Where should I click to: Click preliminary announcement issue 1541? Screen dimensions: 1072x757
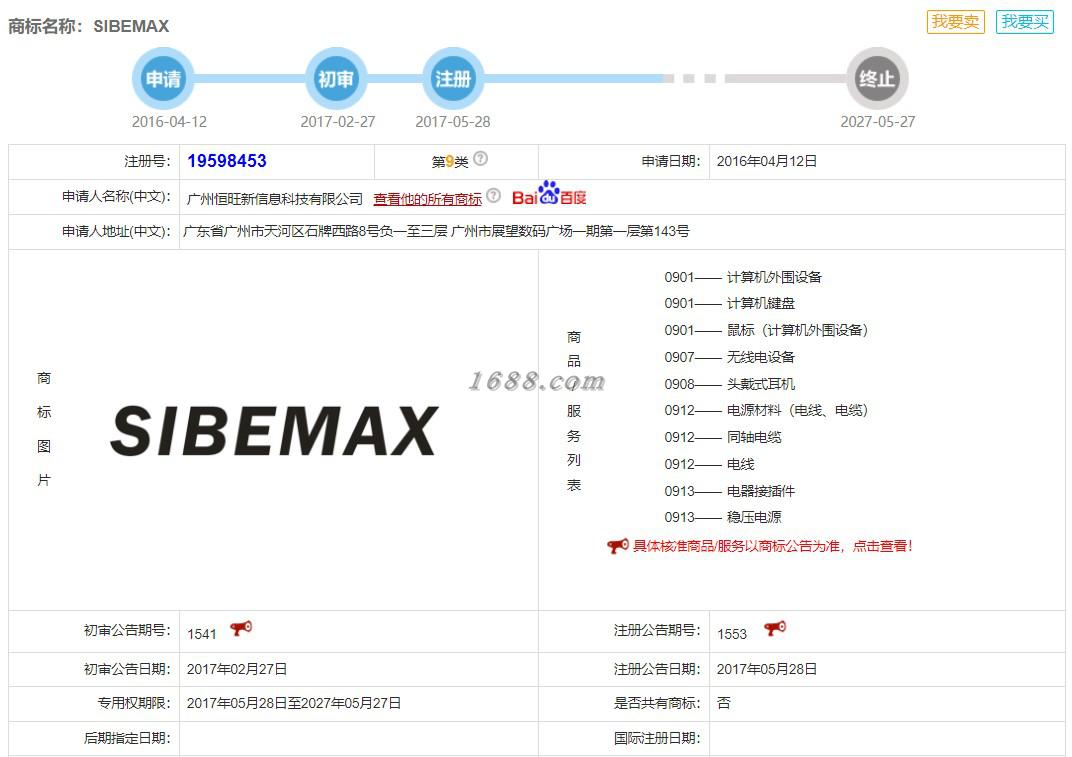(202, 634)
